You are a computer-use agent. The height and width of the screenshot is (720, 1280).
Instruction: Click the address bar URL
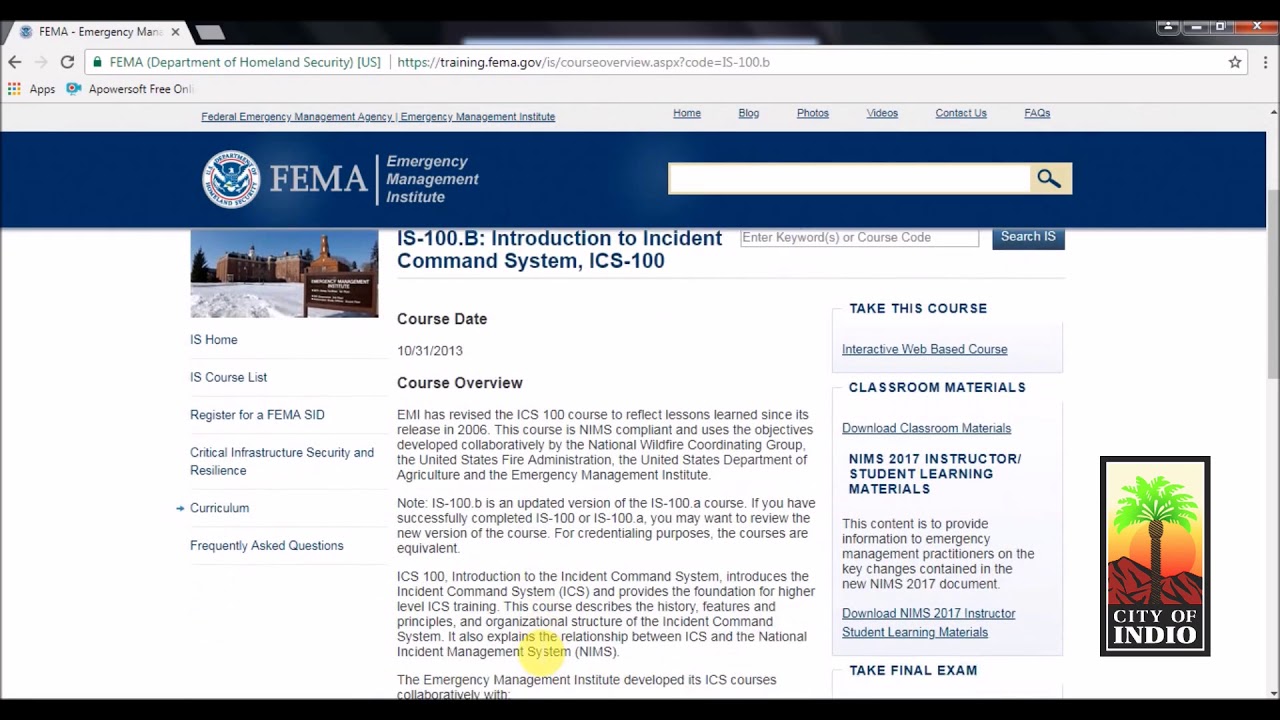coord(583,62)
